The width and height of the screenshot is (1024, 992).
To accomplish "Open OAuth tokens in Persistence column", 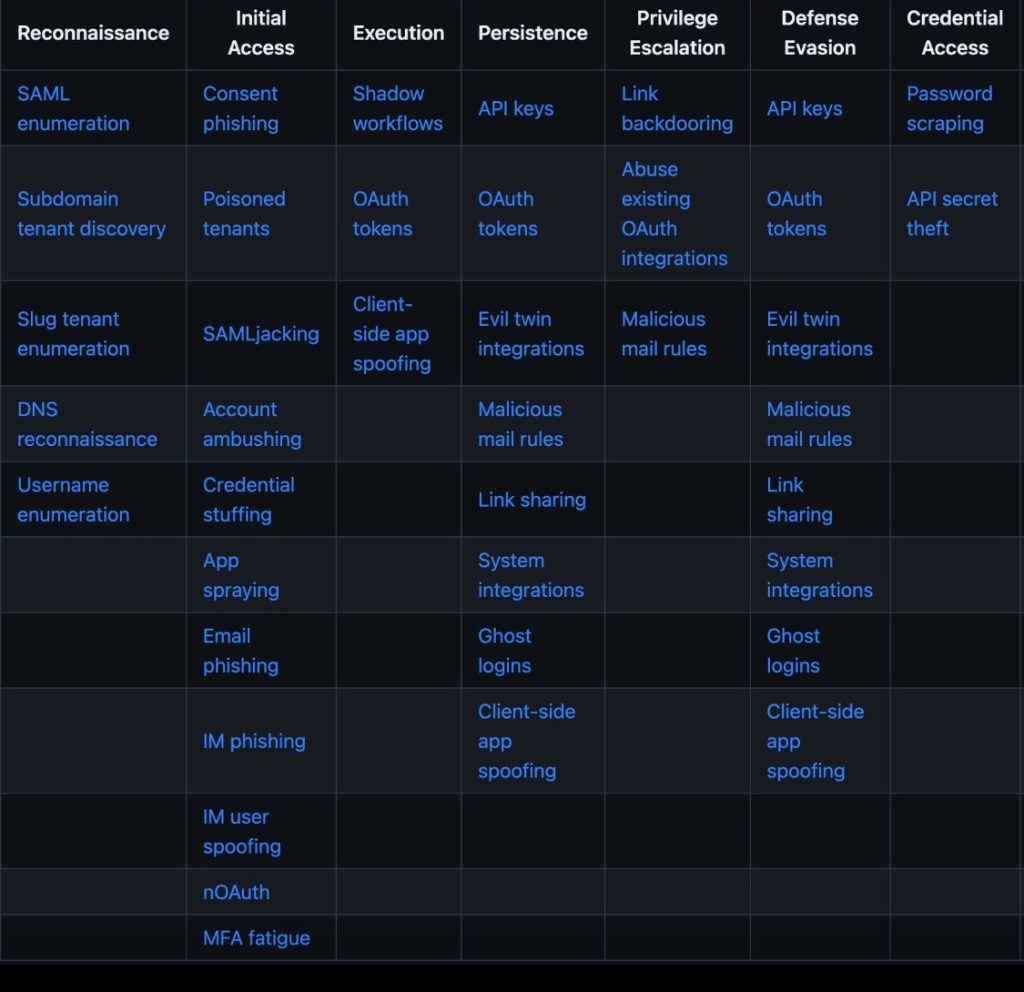I will pyautogui.click(x=507, y=214).
